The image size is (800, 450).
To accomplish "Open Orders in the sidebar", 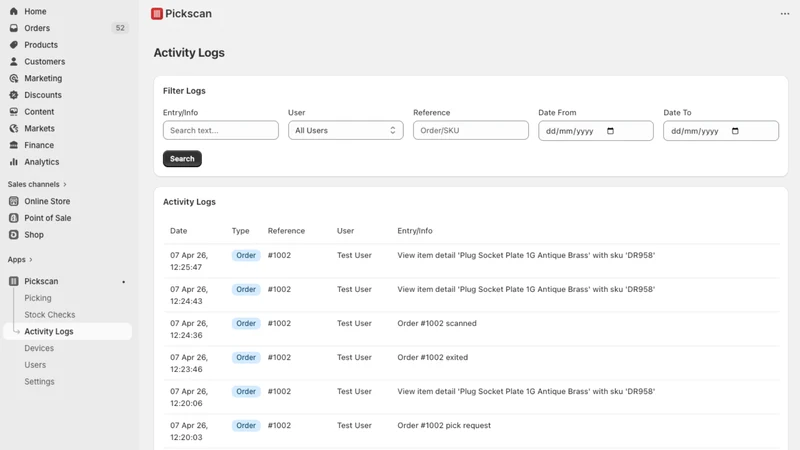I will pos(37,28).
